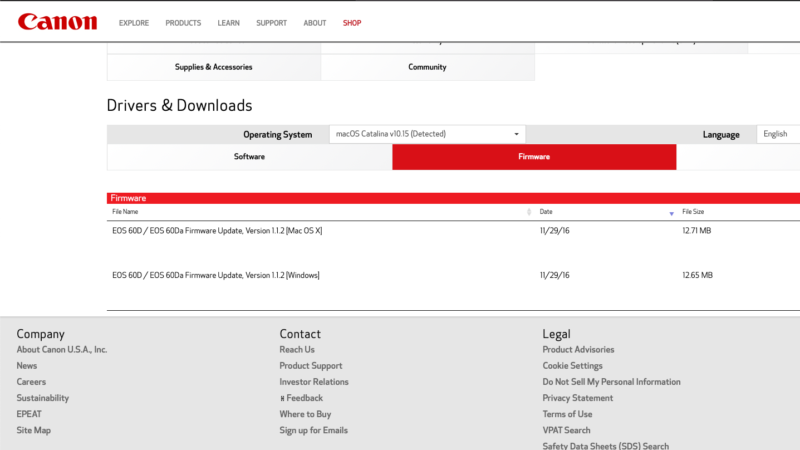Open the Language dropdown showing English
Screen dimensions: 800x450
pyautogui.click(x=779, y=134)
